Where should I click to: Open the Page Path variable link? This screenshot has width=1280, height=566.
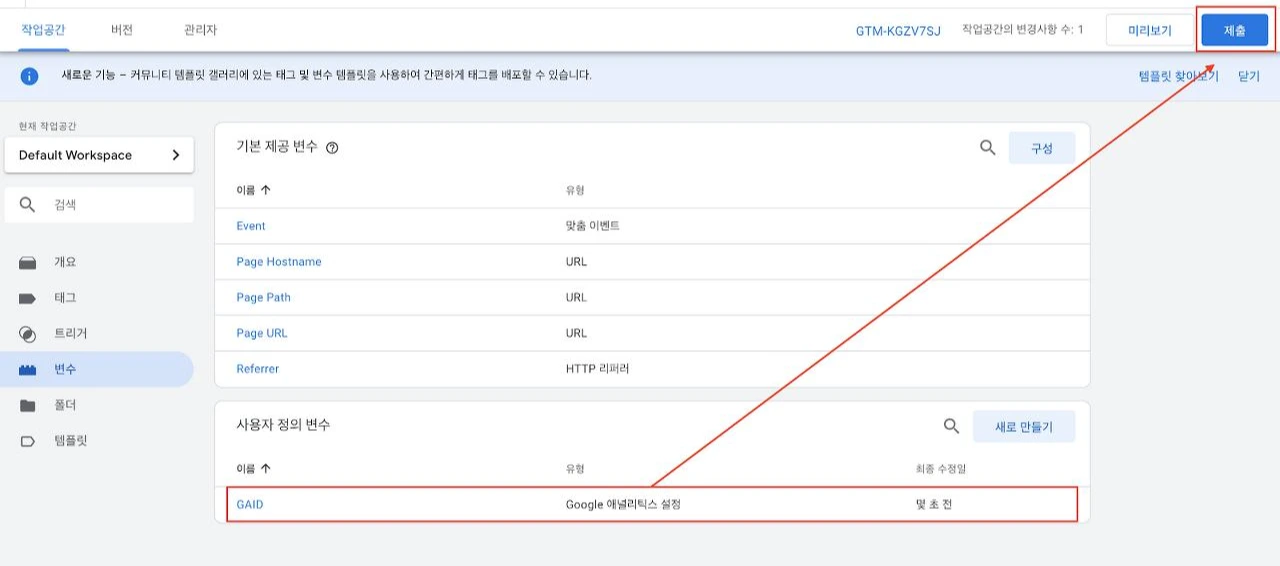(x=264, y=298)
